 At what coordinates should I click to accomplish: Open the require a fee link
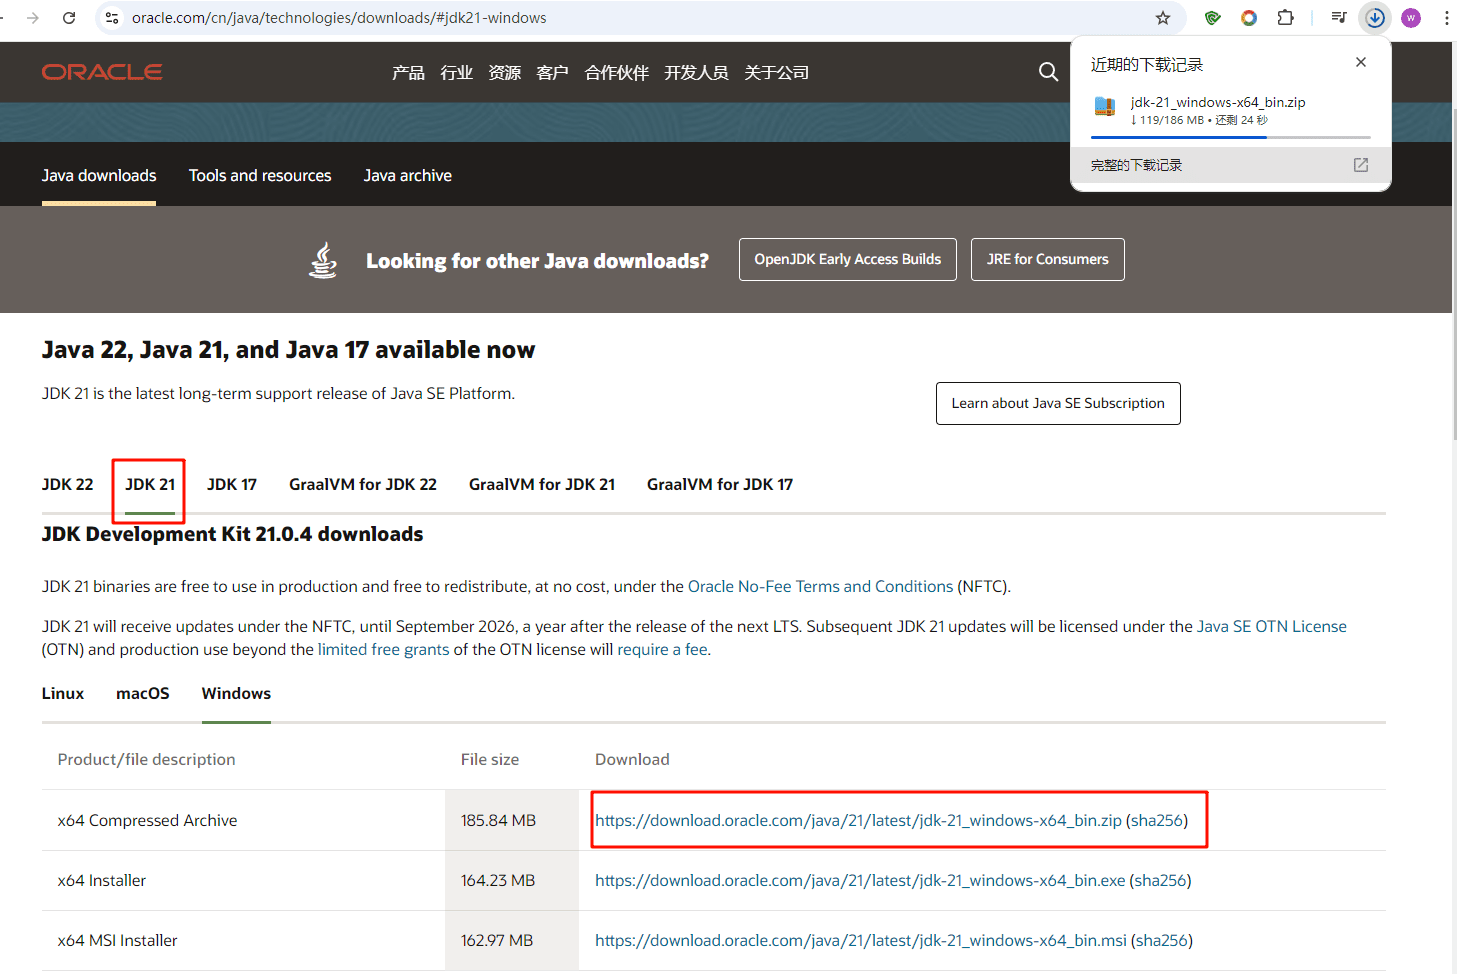(x=662, y=649)
